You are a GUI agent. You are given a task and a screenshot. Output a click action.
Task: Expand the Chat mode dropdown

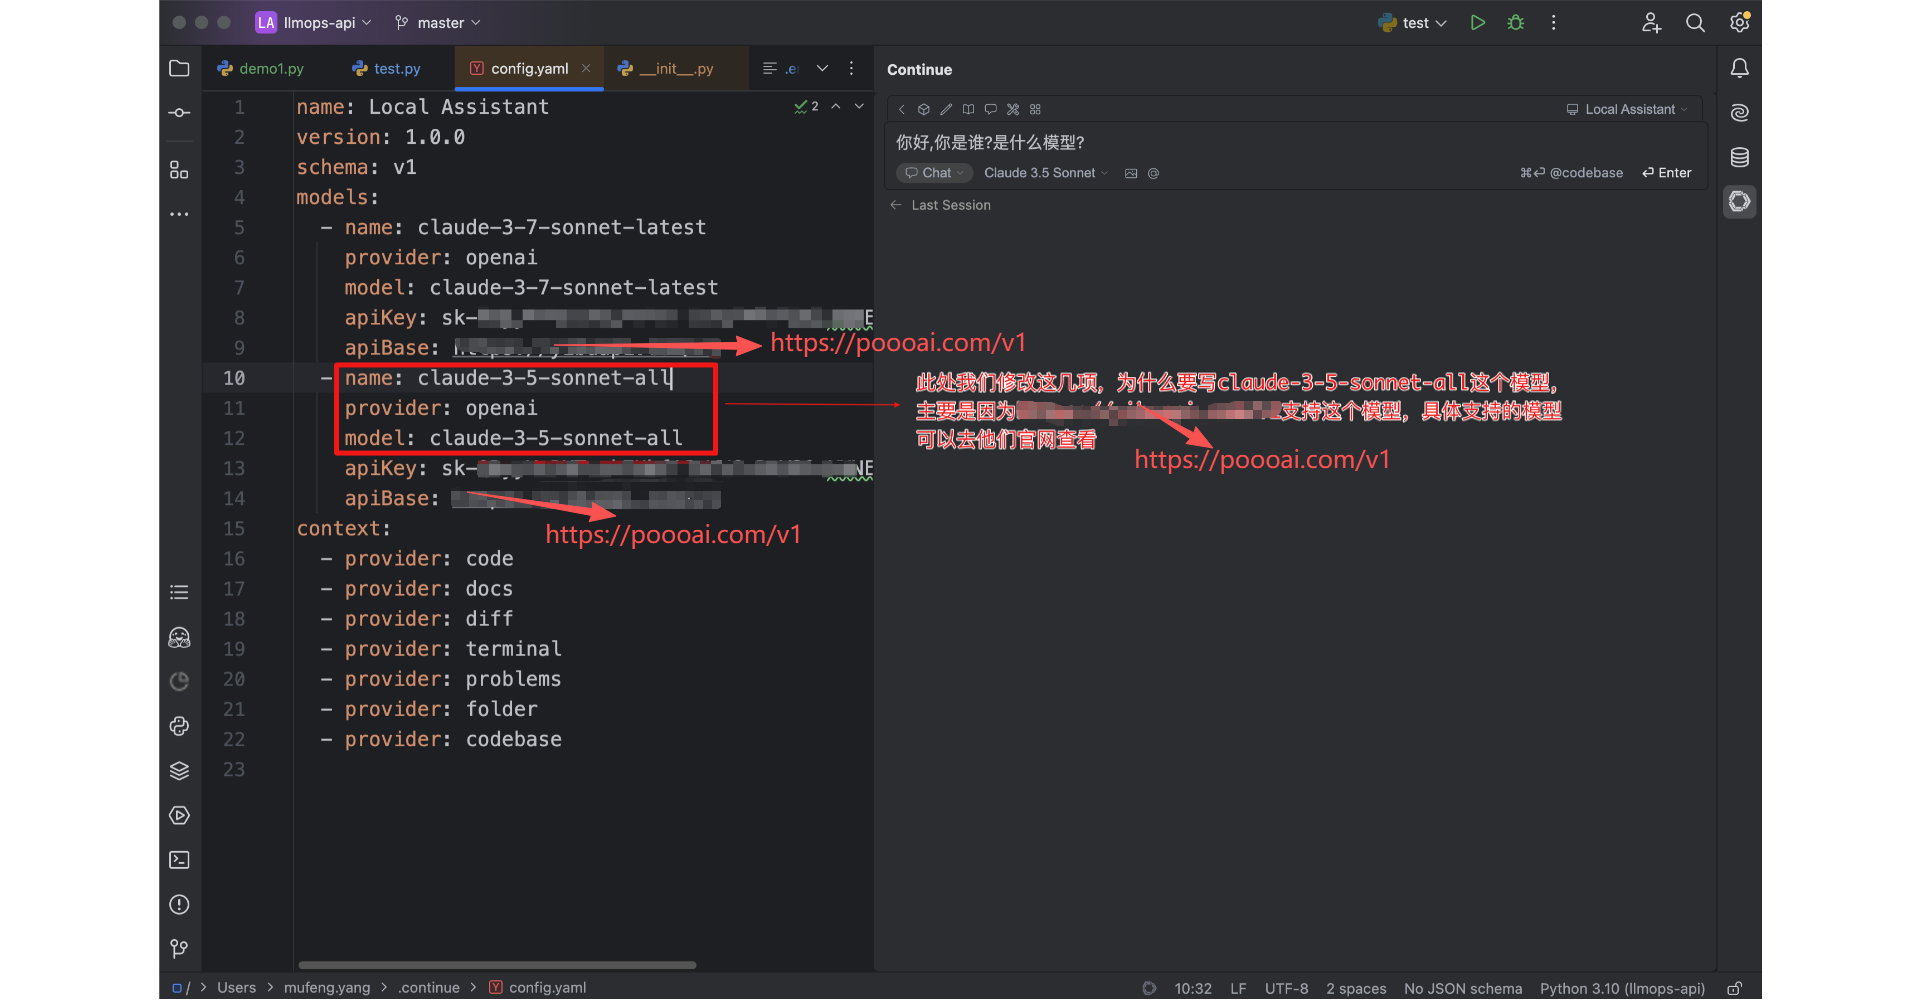pyautogui.click(x=935, y=173)
